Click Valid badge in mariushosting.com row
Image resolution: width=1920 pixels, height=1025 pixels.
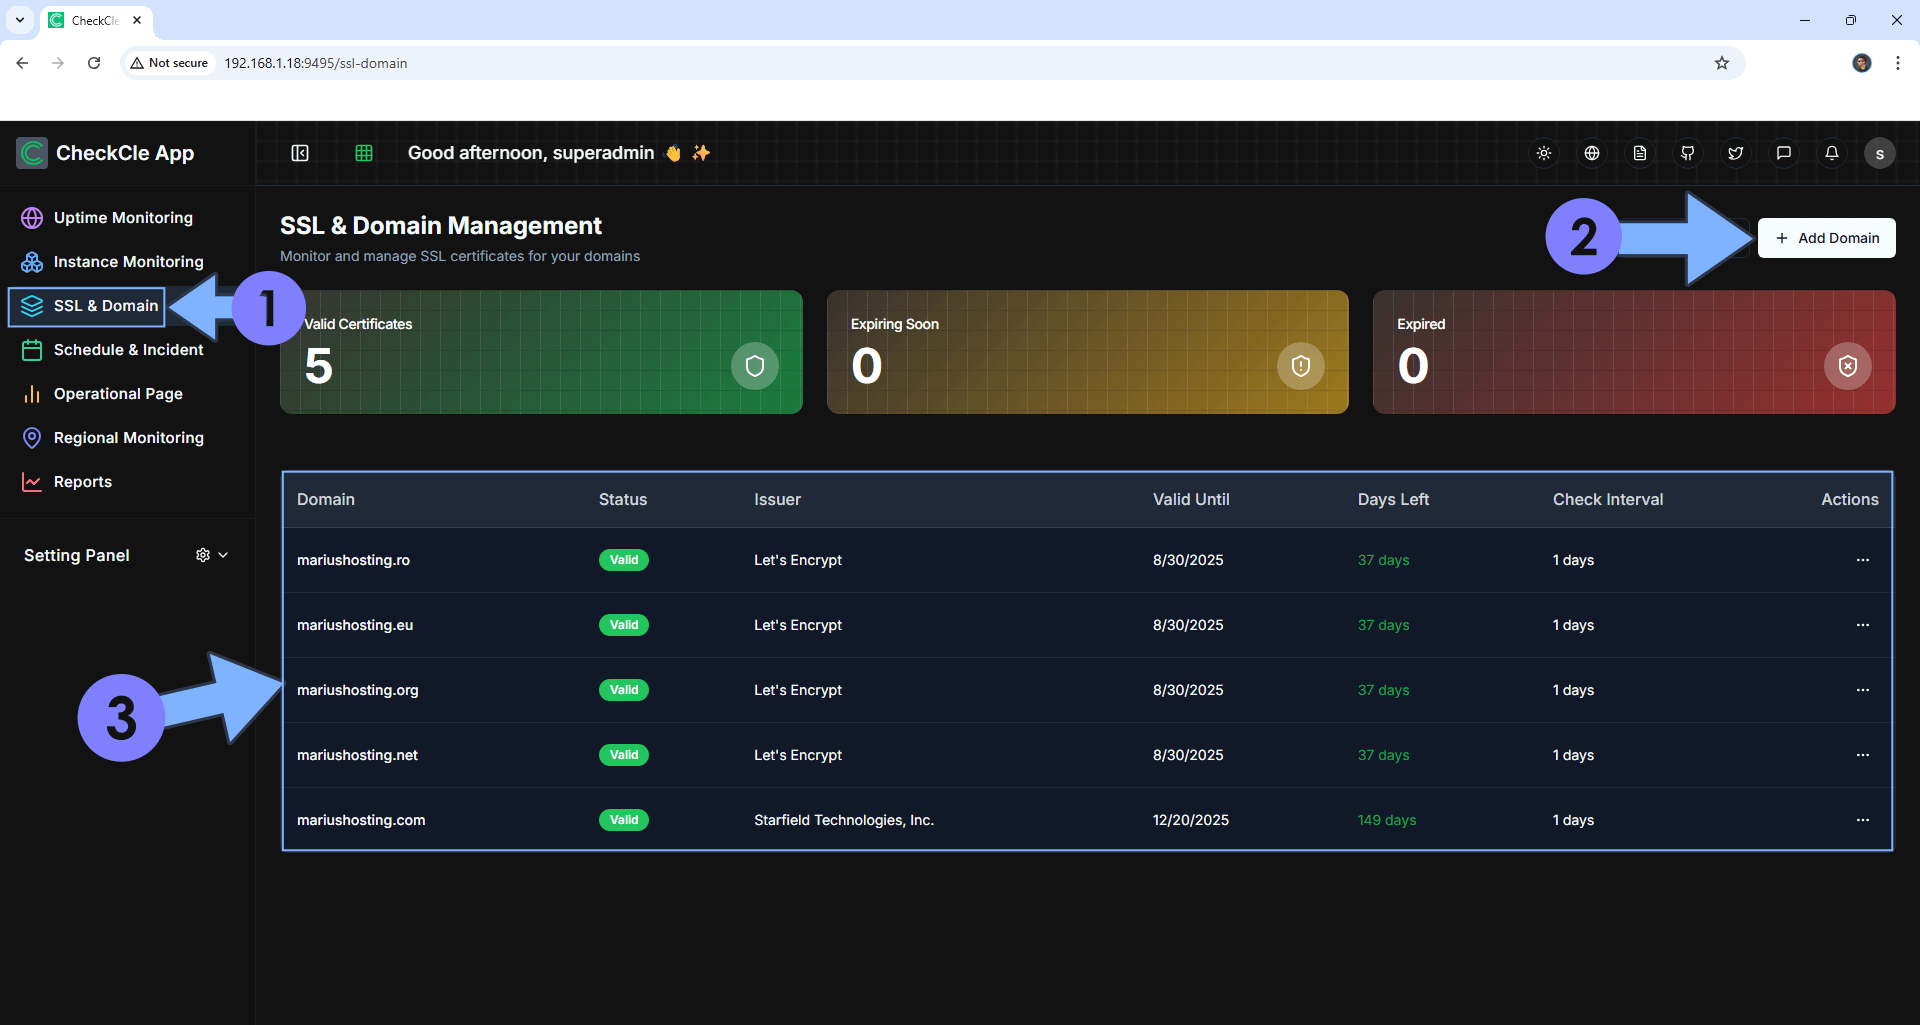point(624,820)
